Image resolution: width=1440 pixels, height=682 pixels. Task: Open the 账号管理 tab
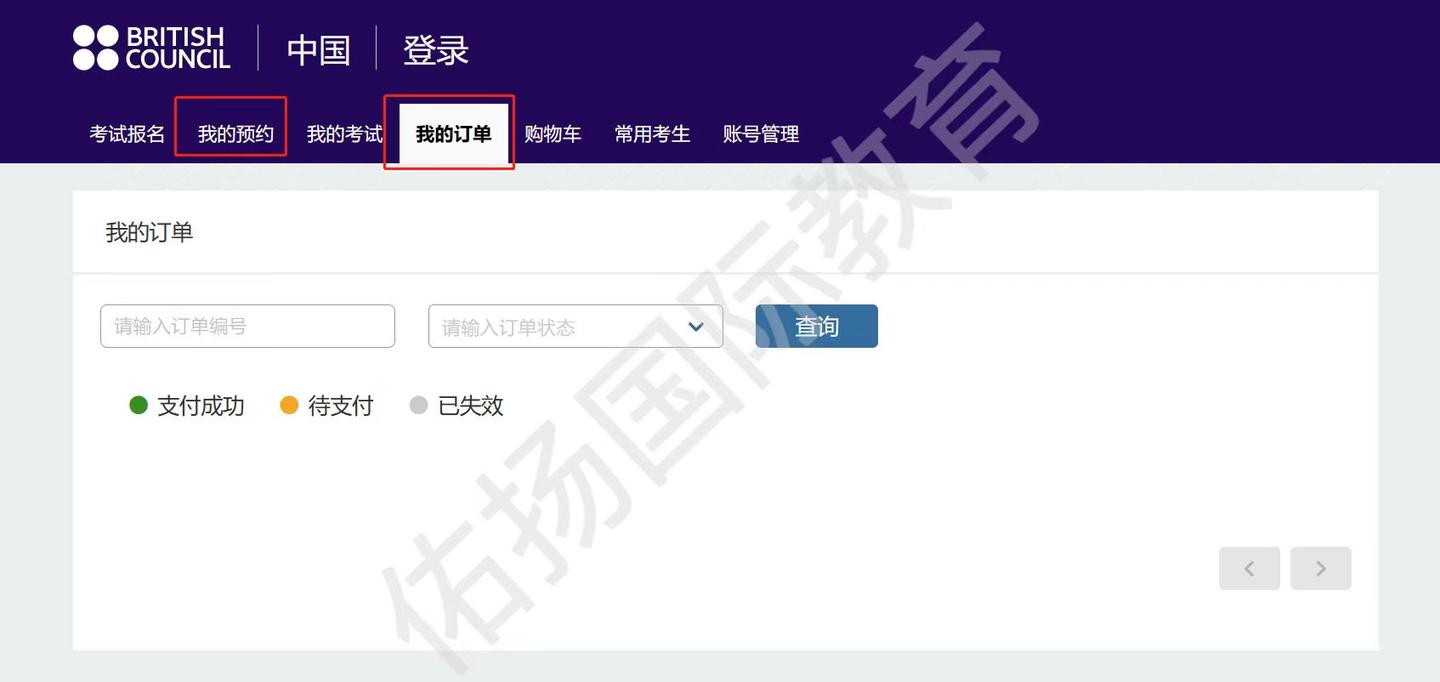tap(761, 134)
